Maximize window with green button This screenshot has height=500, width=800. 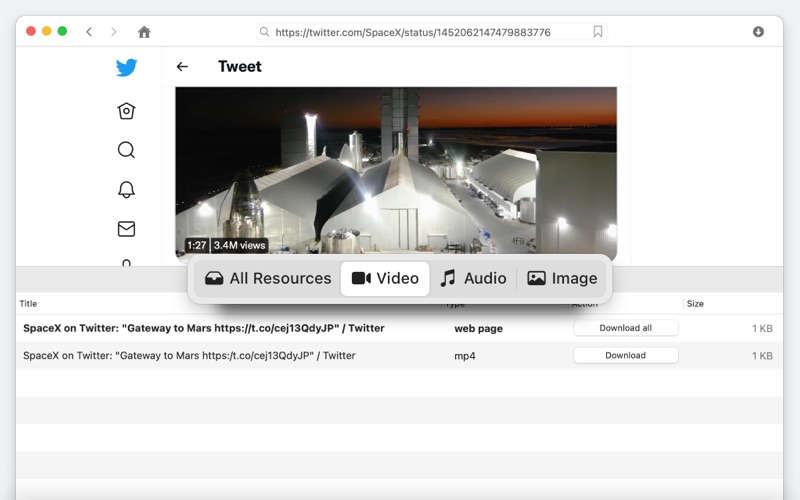pos(62,31)
